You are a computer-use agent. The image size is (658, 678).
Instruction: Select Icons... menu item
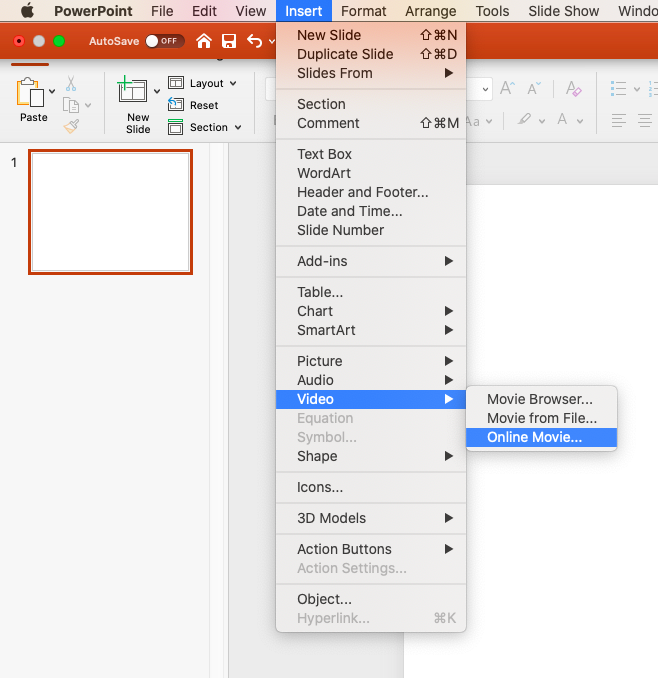[x=371, y=487]
